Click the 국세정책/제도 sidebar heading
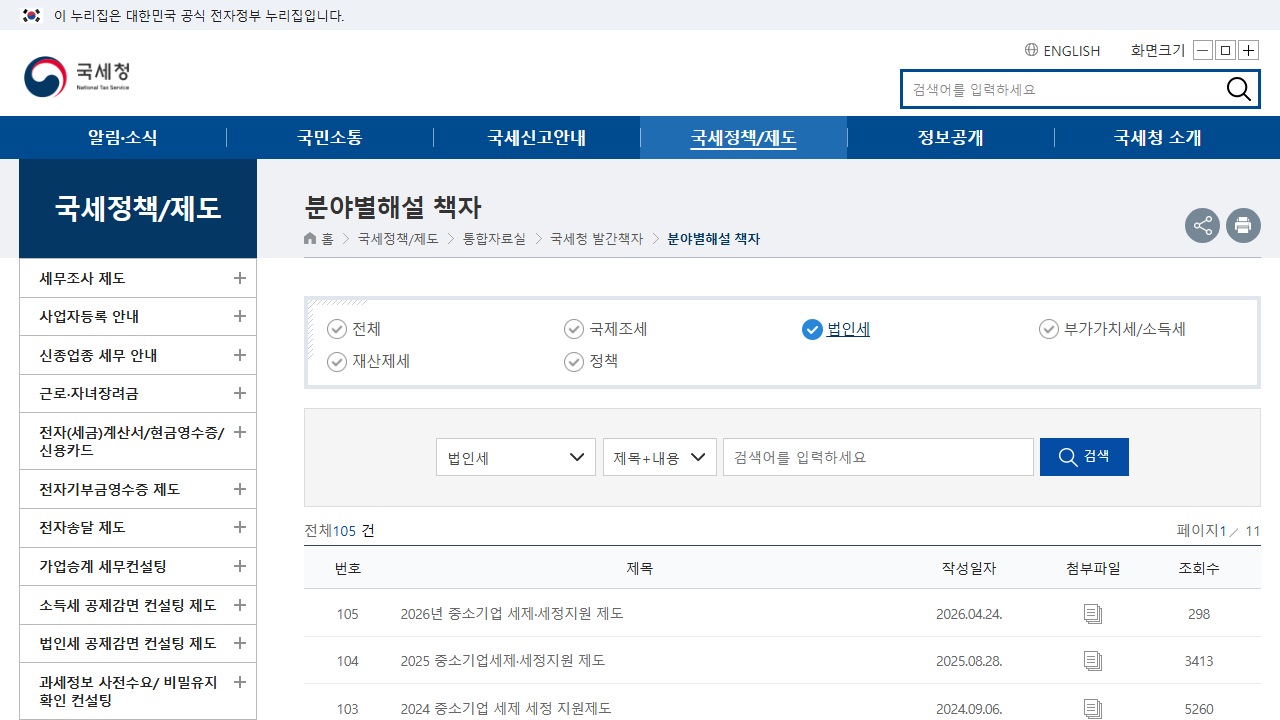The width and height of the screenshot is (1280, 720). pos(138,208)
